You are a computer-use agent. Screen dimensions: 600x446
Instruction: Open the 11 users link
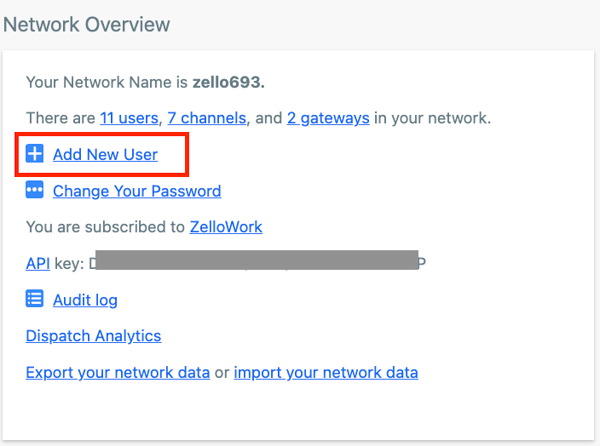coord(129,118)
